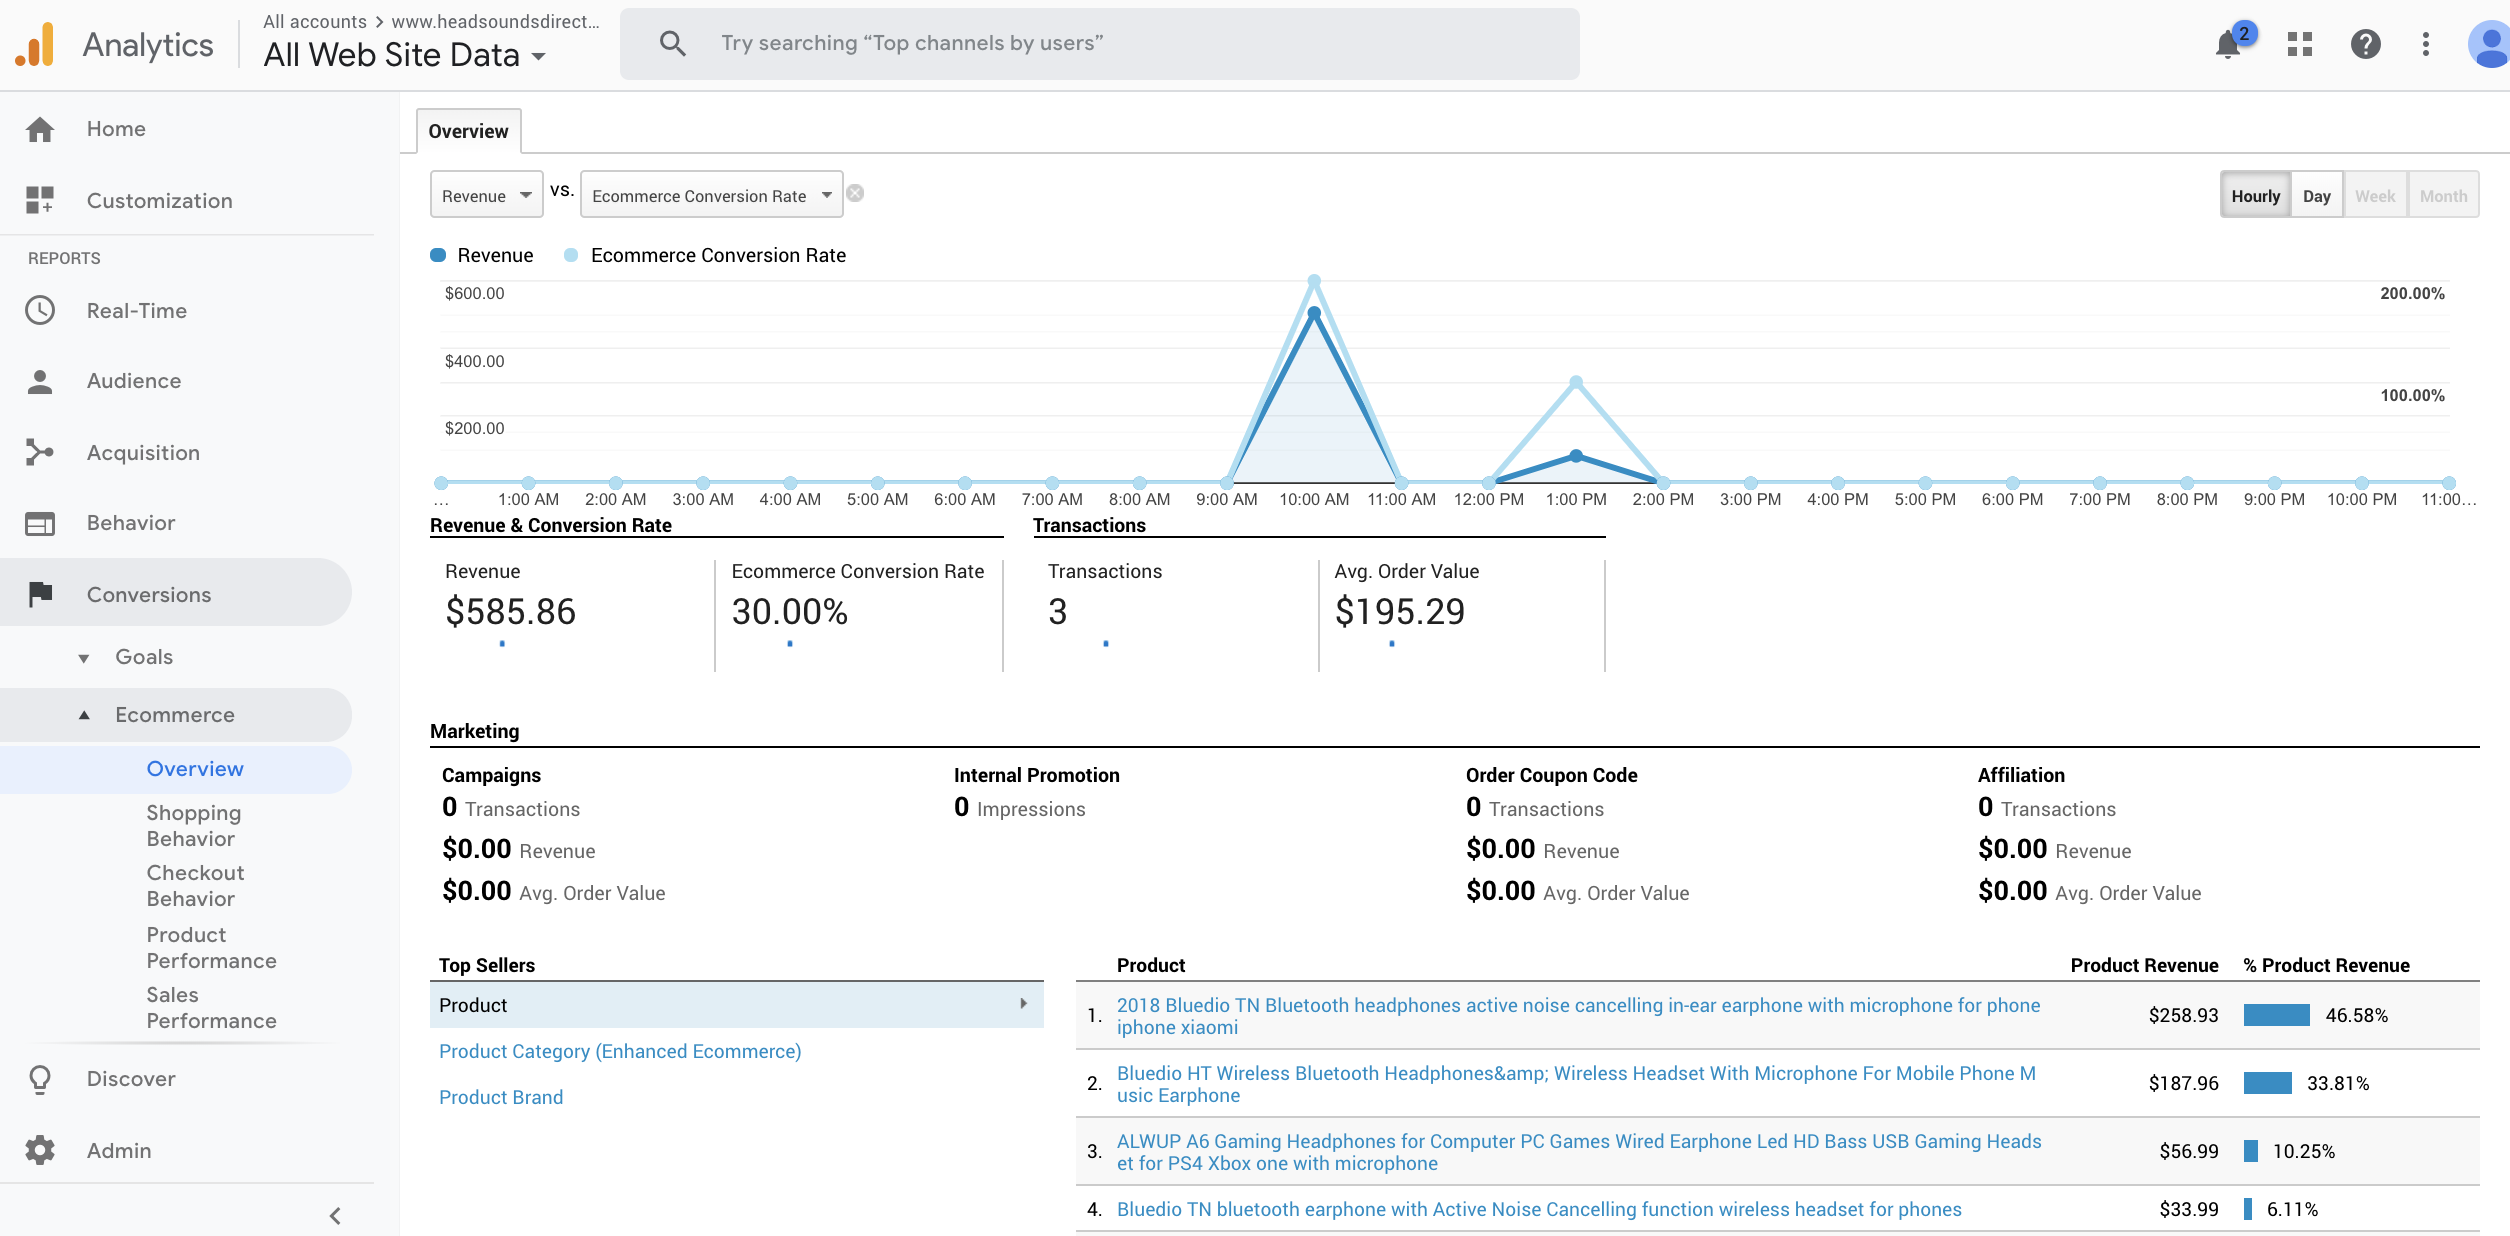Click the Behavior window icon
The image size is (2510, 1236).
pos(40,523)
